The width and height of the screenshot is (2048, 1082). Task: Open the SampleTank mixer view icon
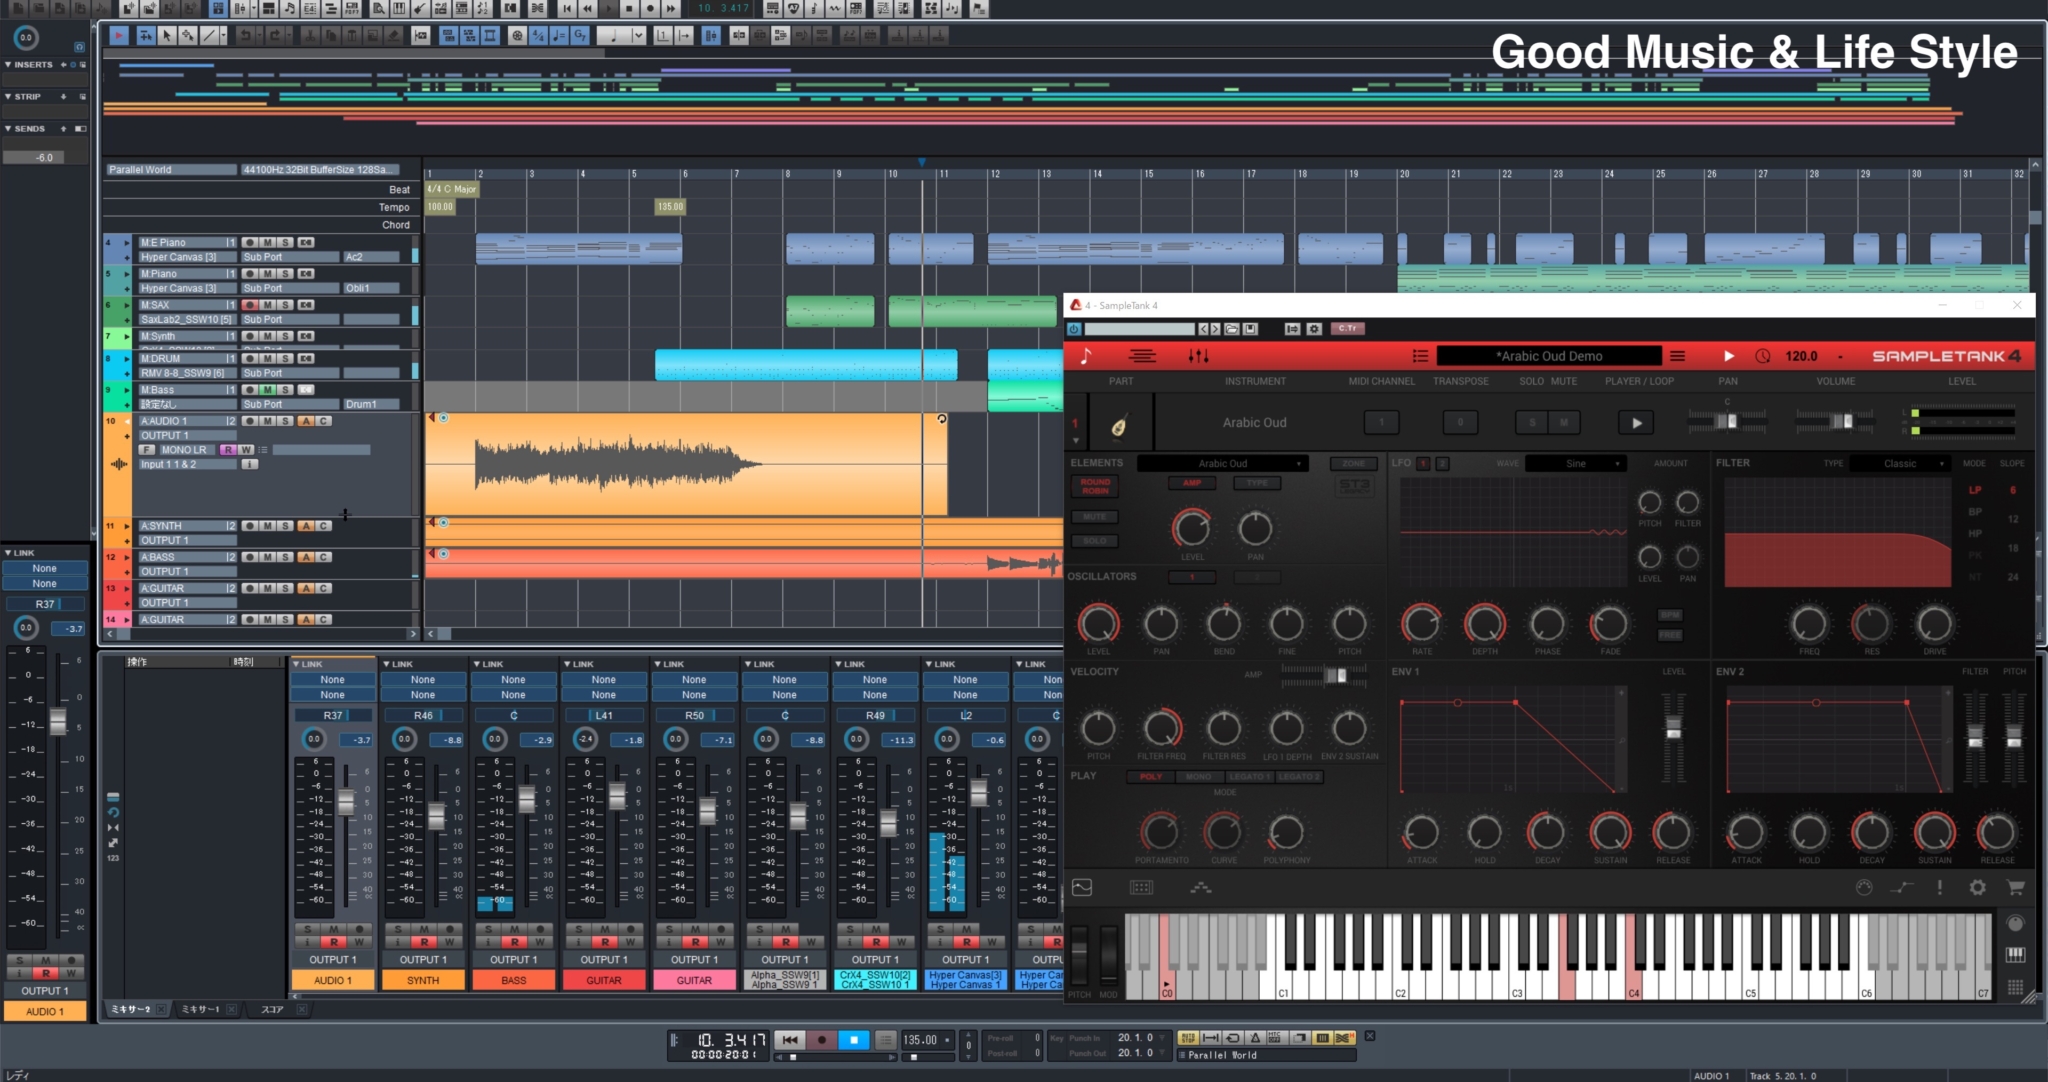[x=1198, y=356]
